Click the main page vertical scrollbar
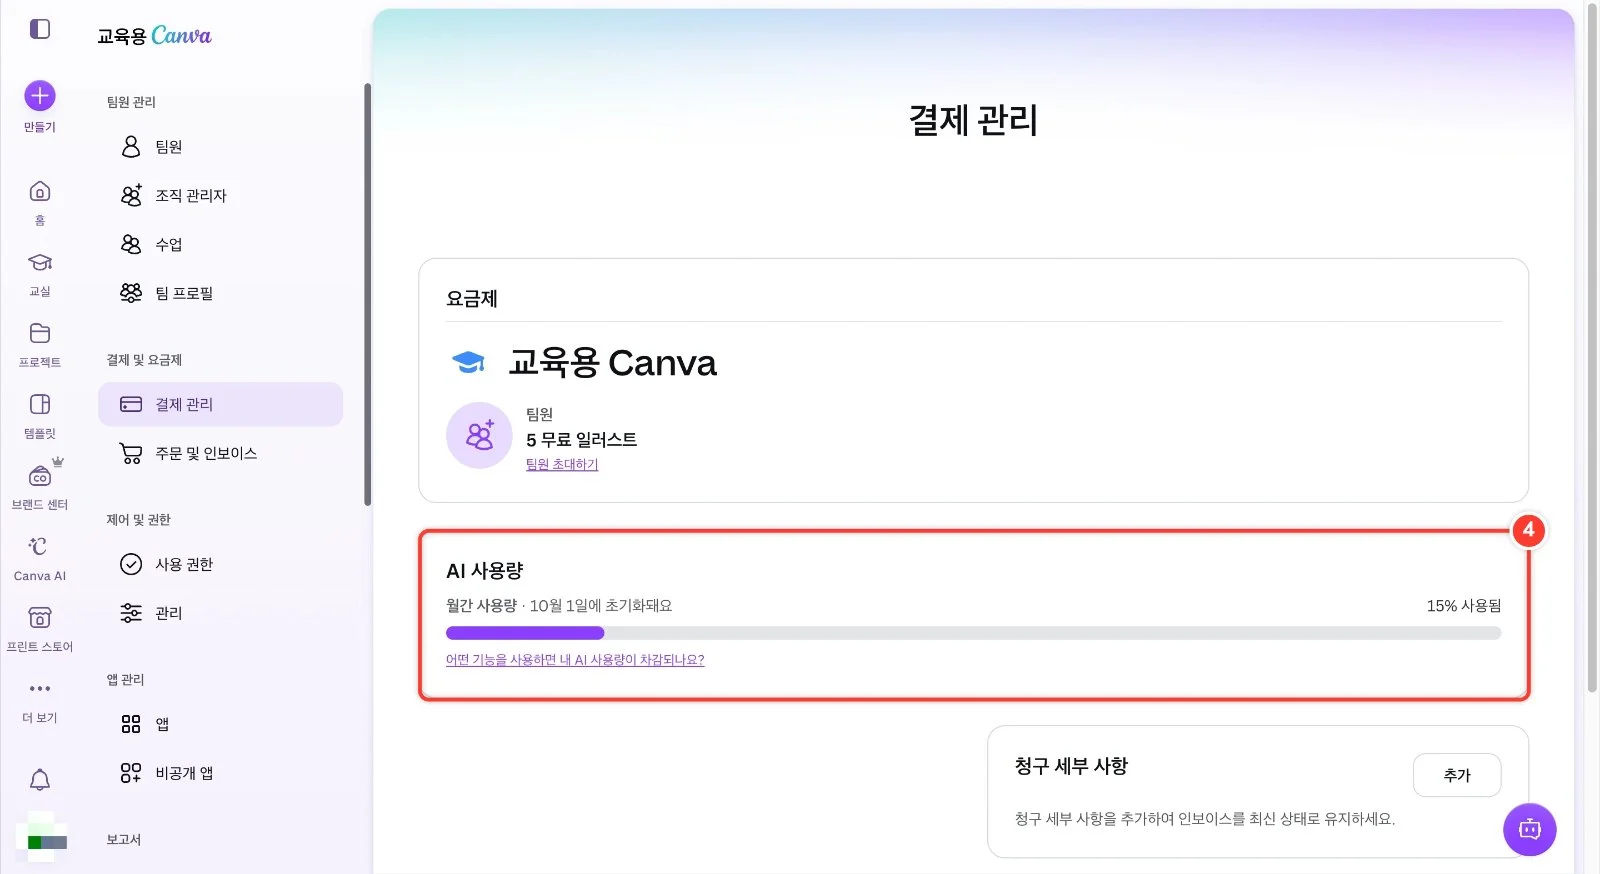Screen dimensions: 1600x874 click(x=1592, y=348)
